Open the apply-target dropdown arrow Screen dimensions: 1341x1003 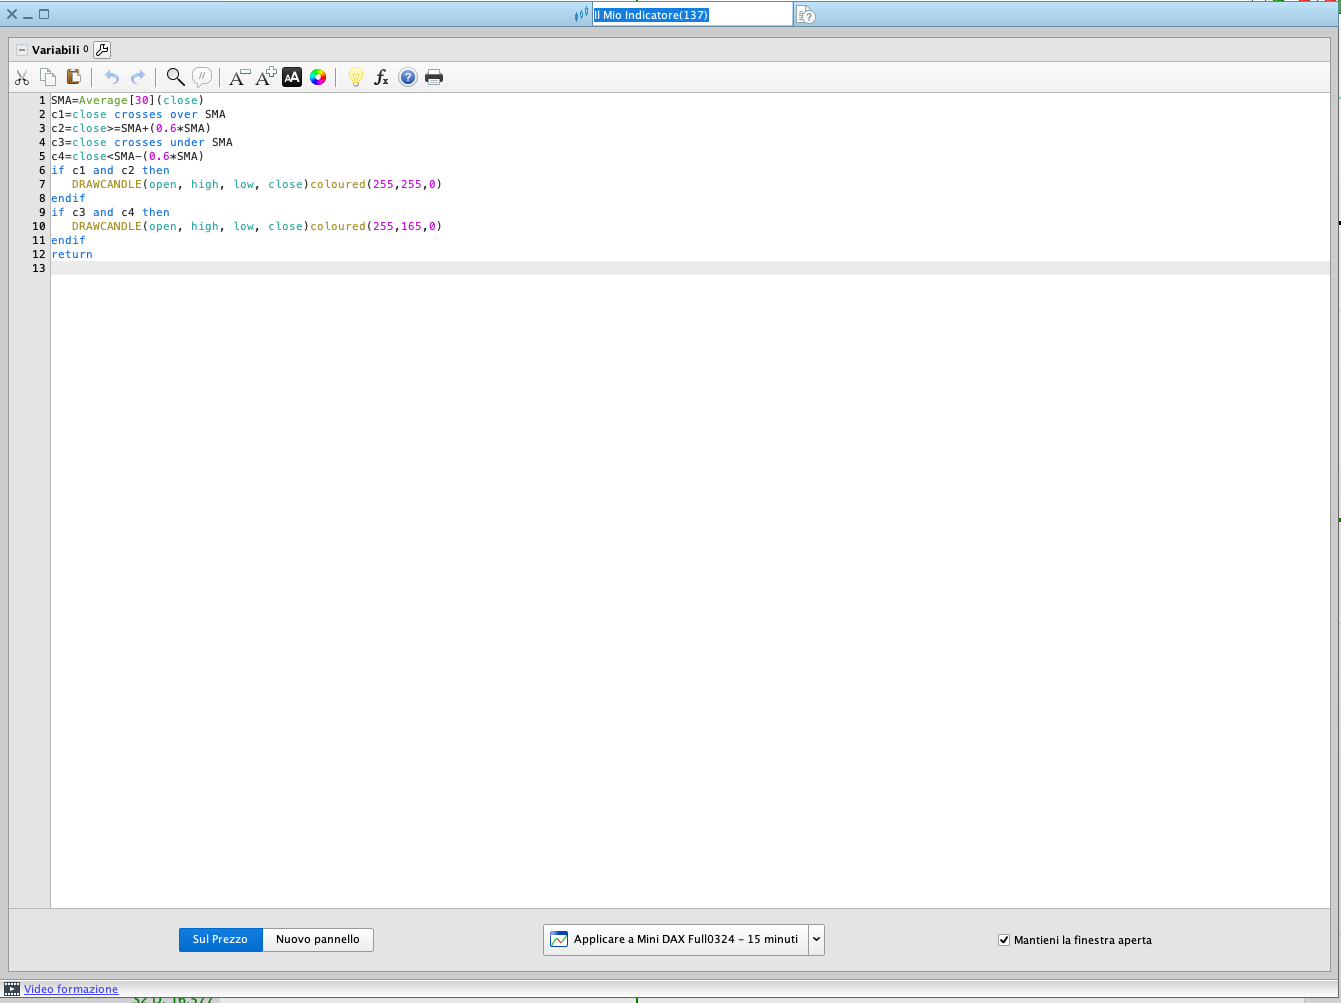(x=817, y=939)
